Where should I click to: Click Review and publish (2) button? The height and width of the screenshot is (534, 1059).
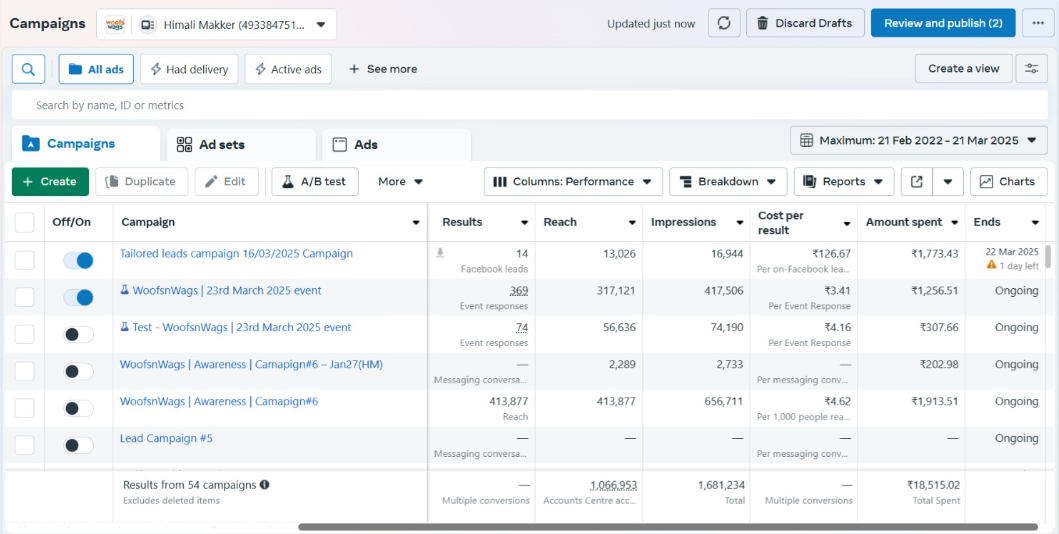(942, 23)
